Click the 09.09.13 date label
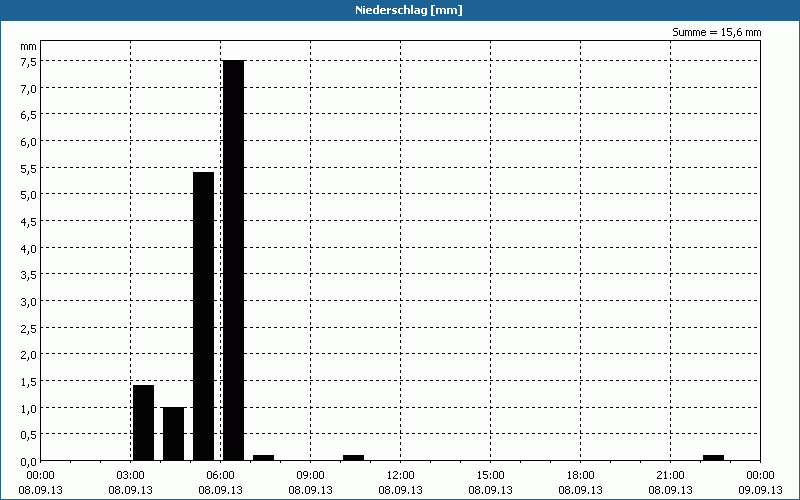This screenshot has width=800, height=500. pos(760,490)
